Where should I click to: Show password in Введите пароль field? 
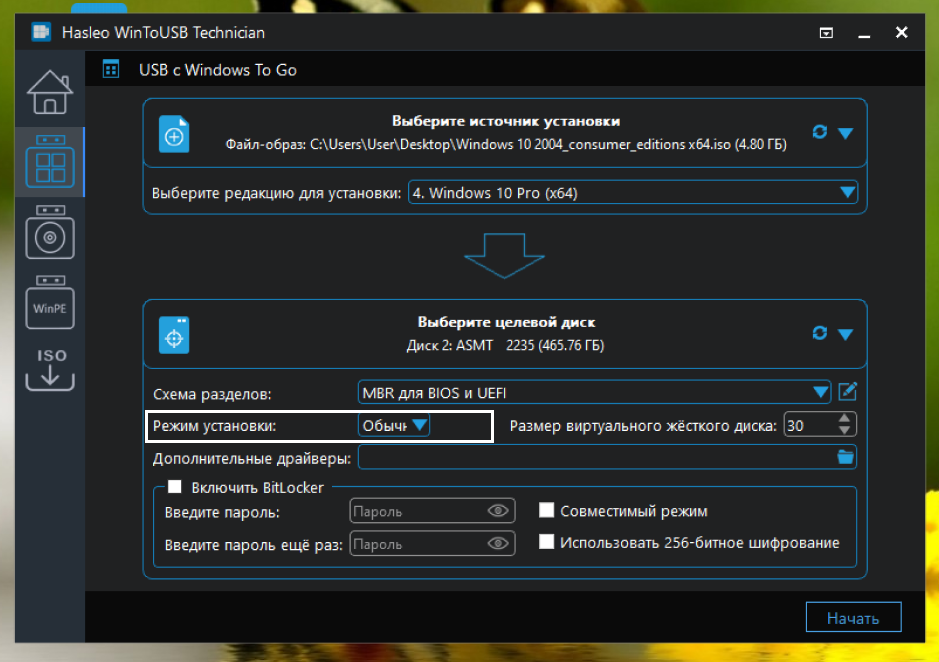tap(498, 510)
